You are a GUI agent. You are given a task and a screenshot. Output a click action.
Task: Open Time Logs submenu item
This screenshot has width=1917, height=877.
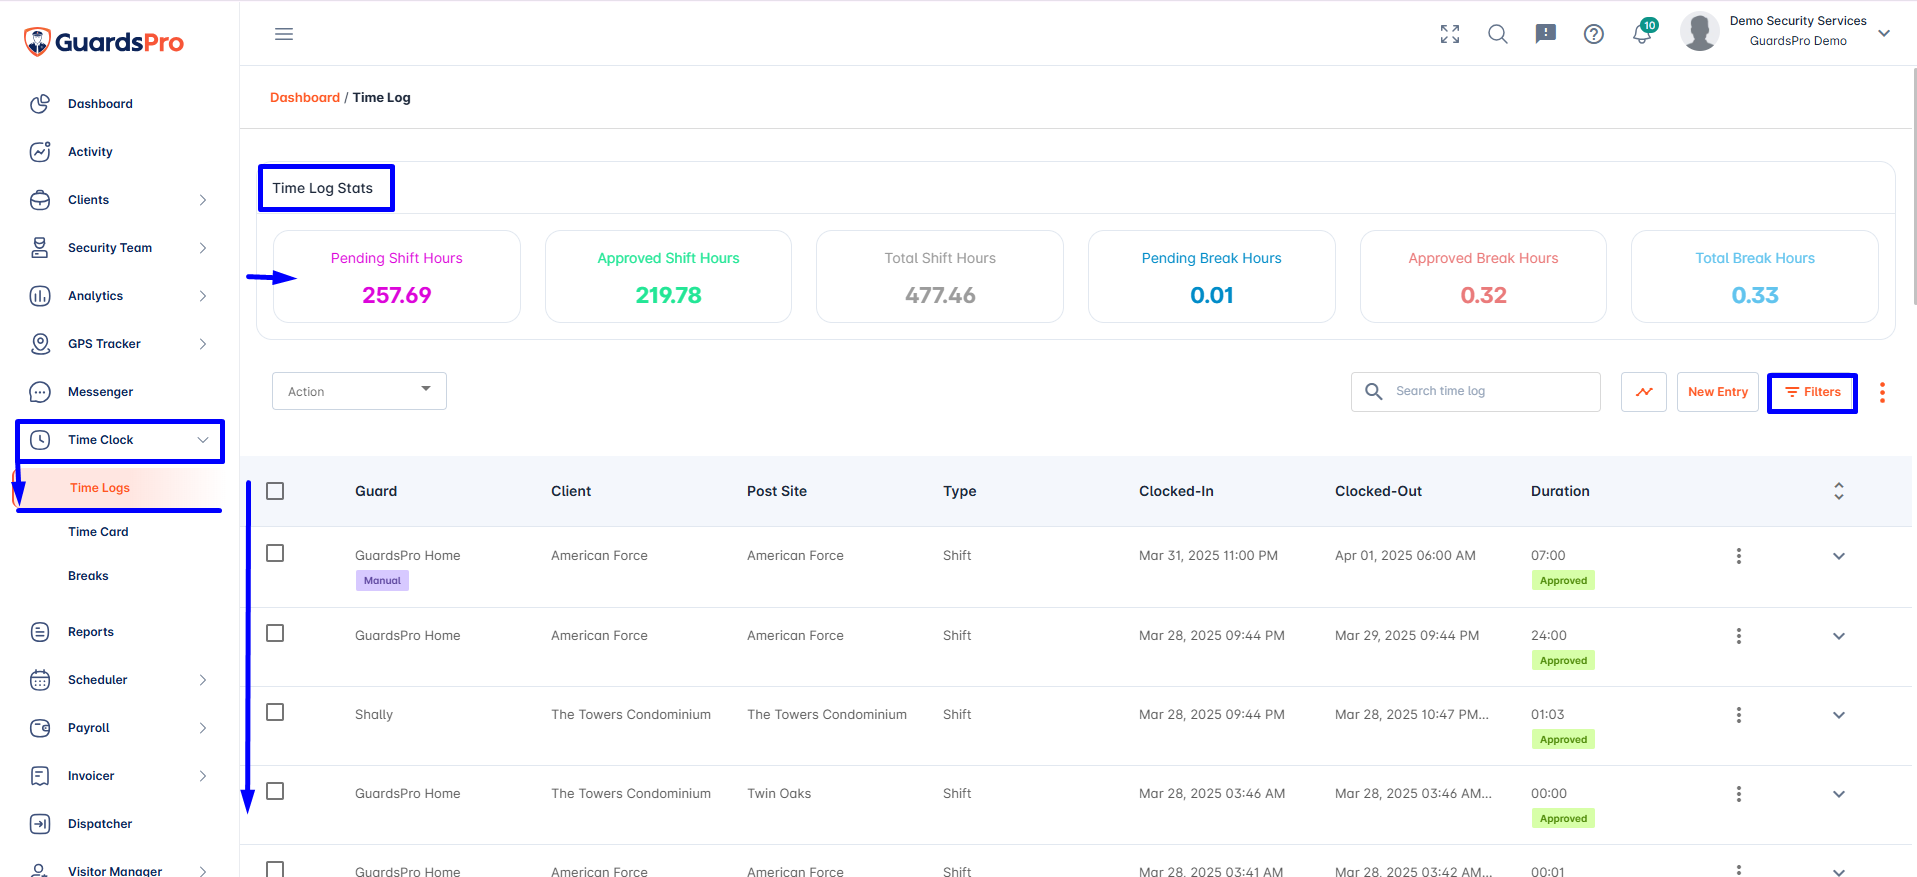(x=100, y=488)
